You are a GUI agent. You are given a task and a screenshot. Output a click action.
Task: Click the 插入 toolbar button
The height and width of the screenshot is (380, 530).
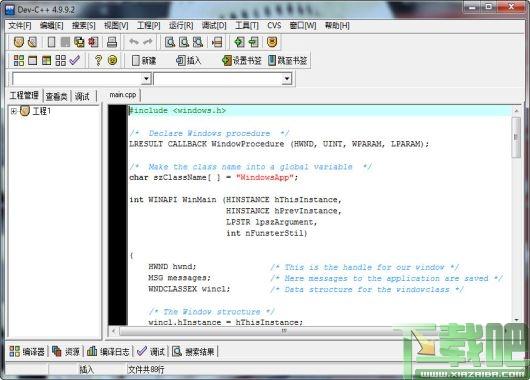tap(189, 61)
